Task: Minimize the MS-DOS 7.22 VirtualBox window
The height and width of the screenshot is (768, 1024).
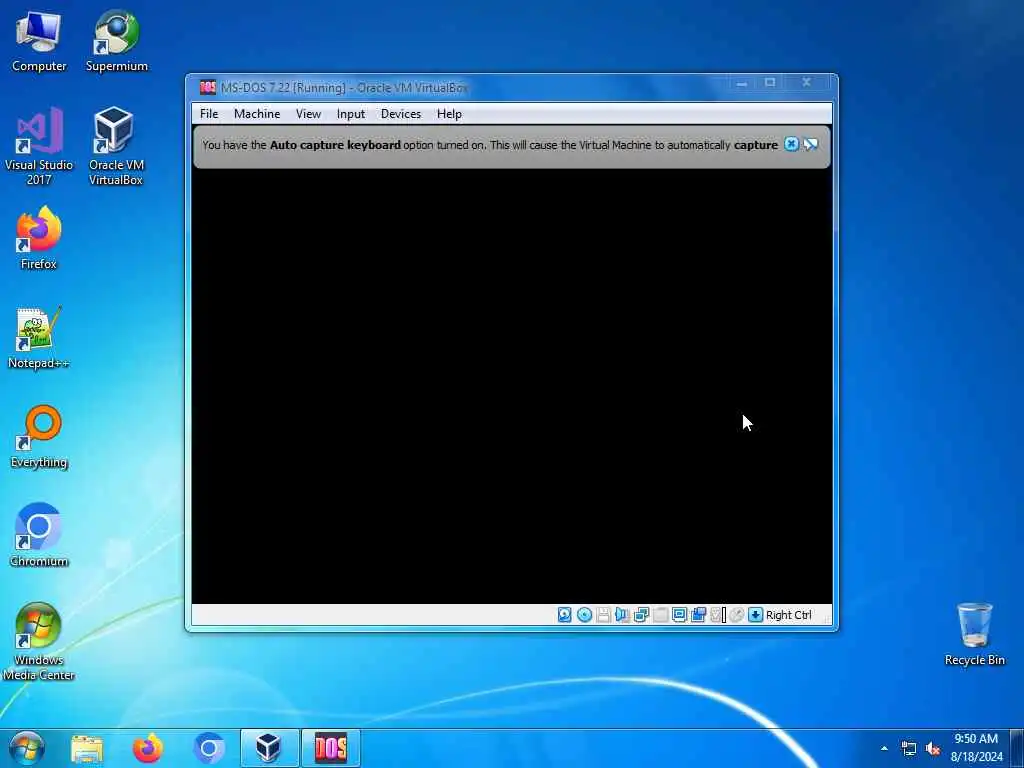Action: pyautogui.click(x=741, y=83)
